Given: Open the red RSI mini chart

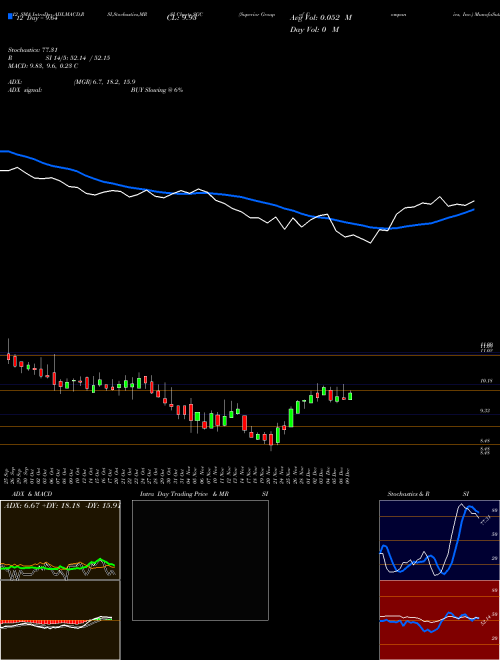Looking at the screenshot, I should point(439,620).
